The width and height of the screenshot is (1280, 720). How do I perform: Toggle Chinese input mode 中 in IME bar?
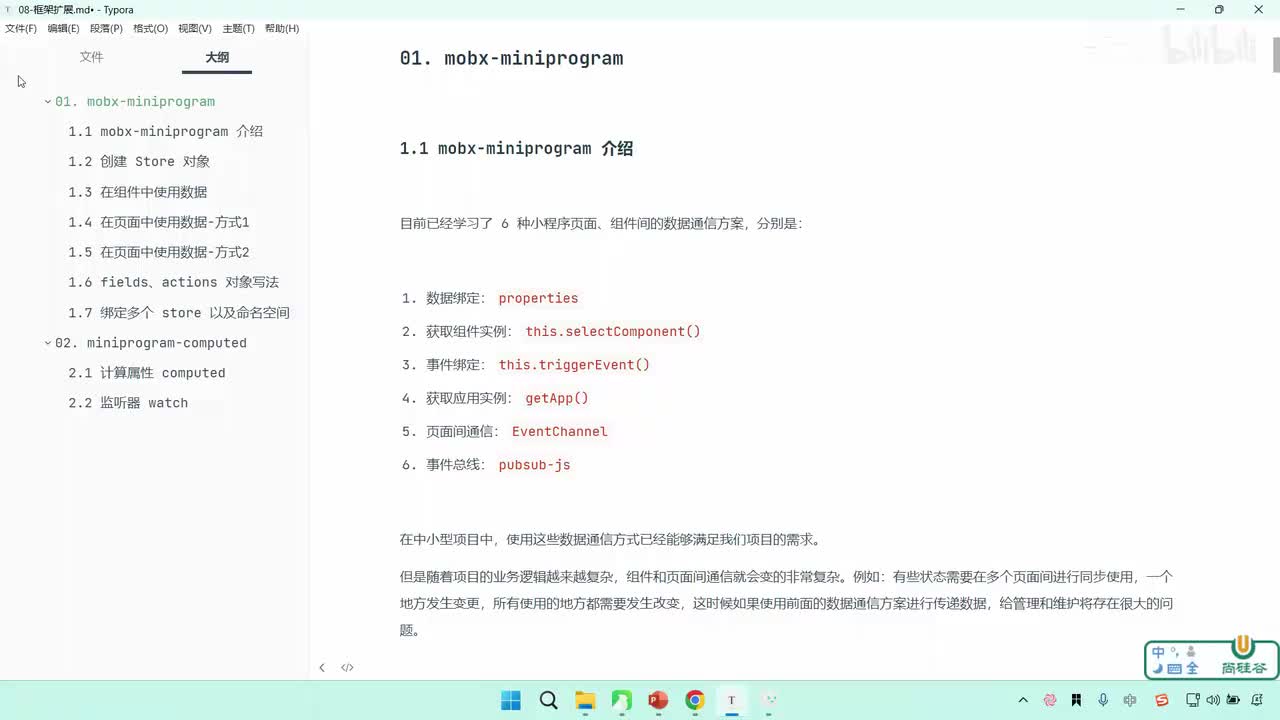[1158, 652]
